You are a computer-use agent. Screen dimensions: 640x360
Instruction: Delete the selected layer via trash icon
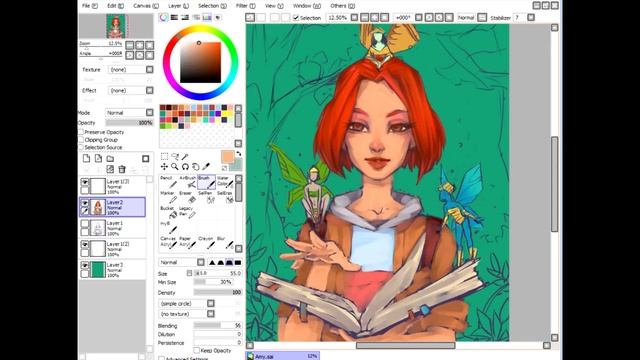(x=122, y=169)
